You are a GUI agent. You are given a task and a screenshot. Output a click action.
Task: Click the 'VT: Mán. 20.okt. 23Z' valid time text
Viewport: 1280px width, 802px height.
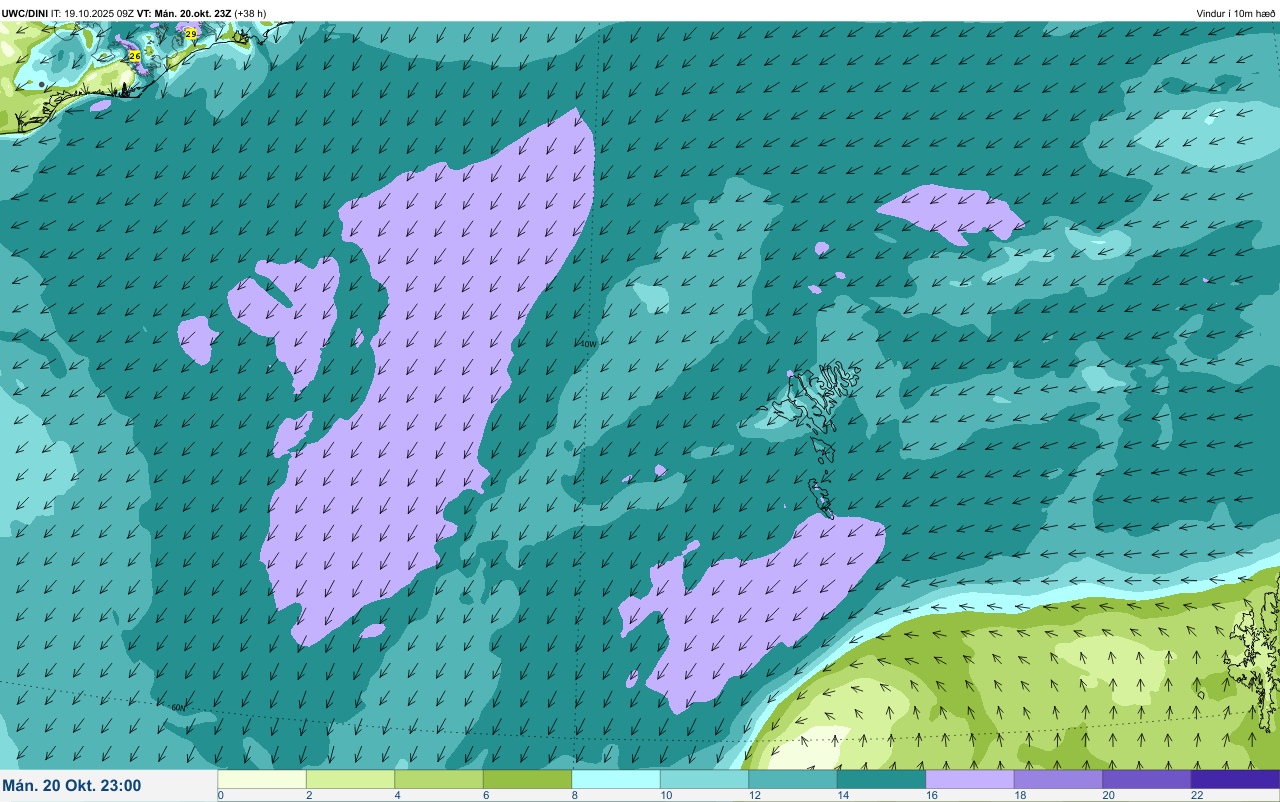tap(184, 13)
